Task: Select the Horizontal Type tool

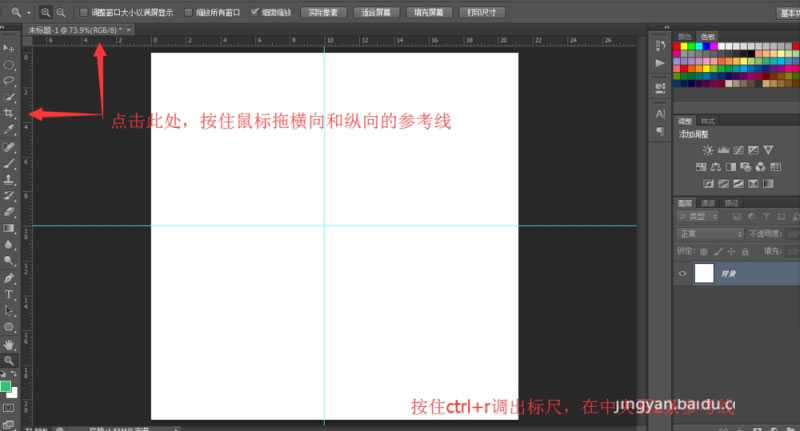Action: (9, 294)
